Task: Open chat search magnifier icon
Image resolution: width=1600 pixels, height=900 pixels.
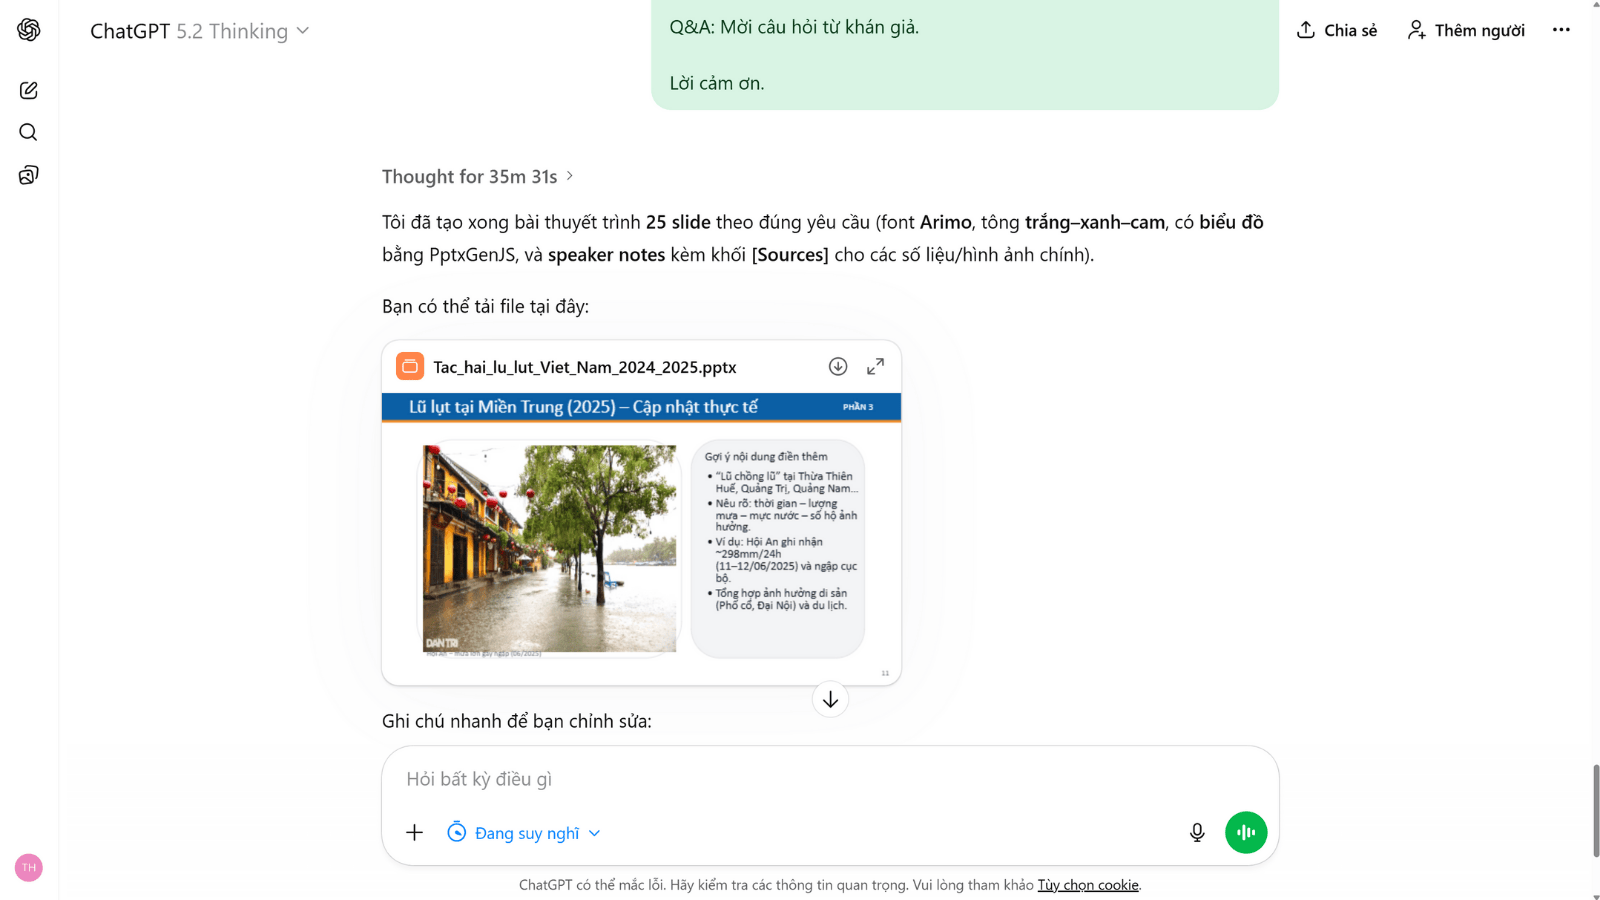Action: [x=29, y=132]
